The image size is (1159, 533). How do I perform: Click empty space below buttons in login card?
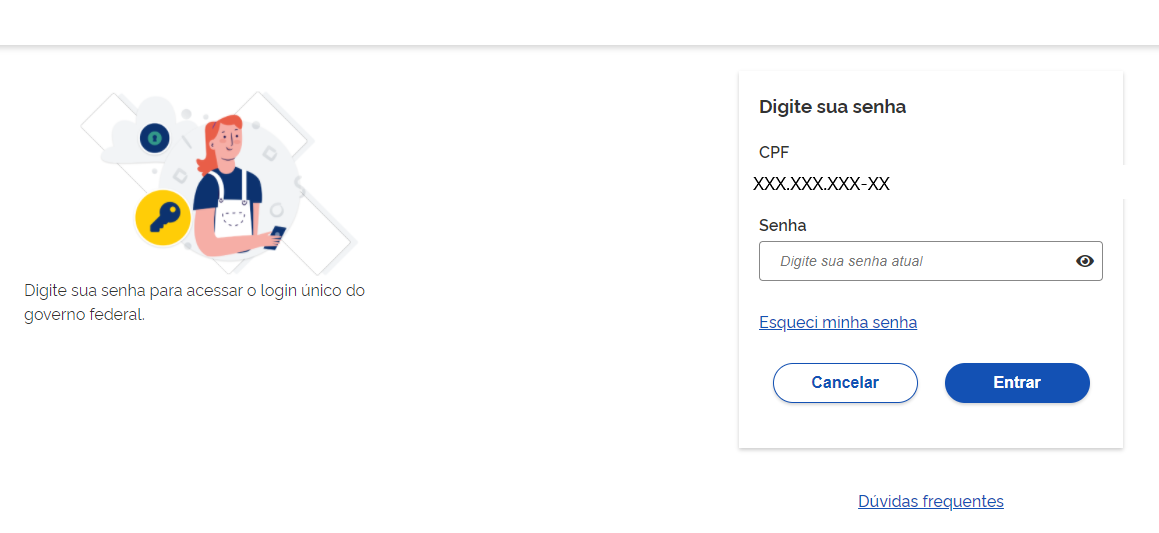(x=931, y=425)
